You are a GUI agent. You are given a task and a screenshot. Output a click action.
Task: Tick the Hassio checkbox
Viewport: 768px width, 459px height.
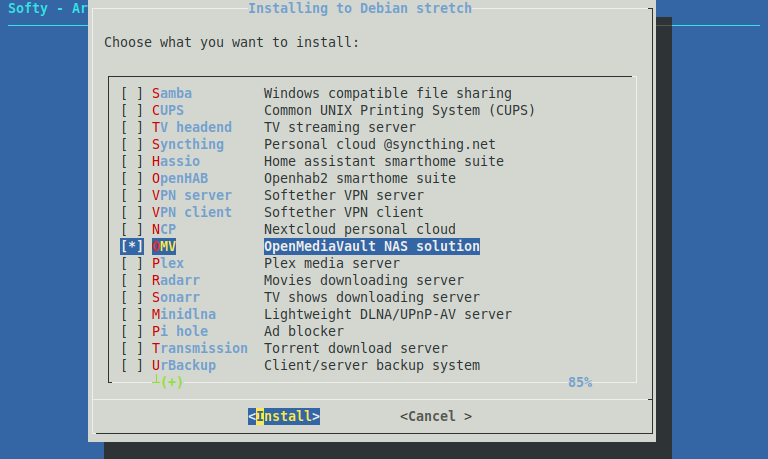132,161
